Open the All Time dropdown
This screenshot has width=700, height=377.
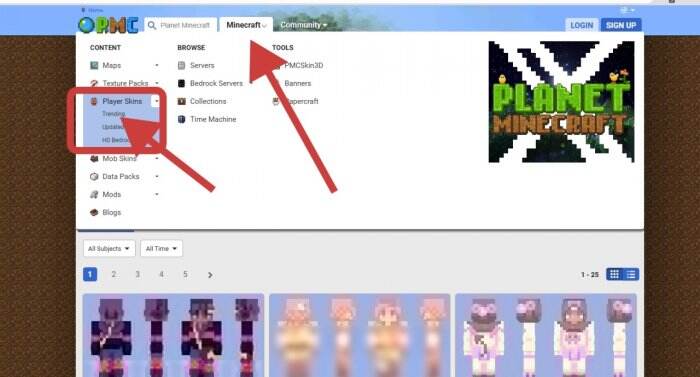(161, 248)
